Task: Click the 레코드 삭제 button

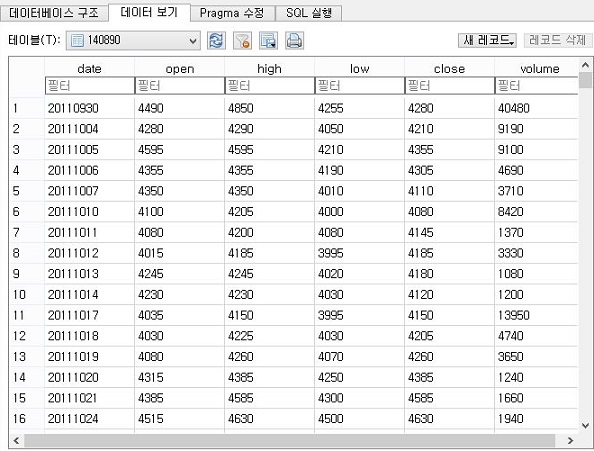Action: click(x=558, y=40)
